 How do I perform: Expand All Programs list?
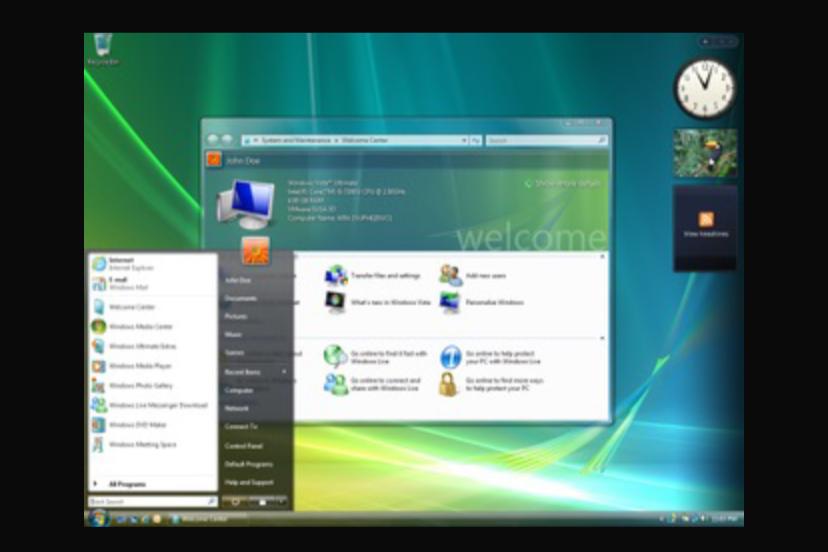coord(126,484)
